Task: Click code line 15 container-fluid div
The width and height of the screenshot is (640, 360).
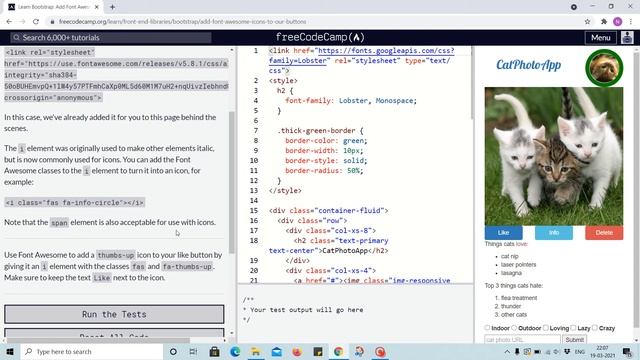Action: (329, 211)
